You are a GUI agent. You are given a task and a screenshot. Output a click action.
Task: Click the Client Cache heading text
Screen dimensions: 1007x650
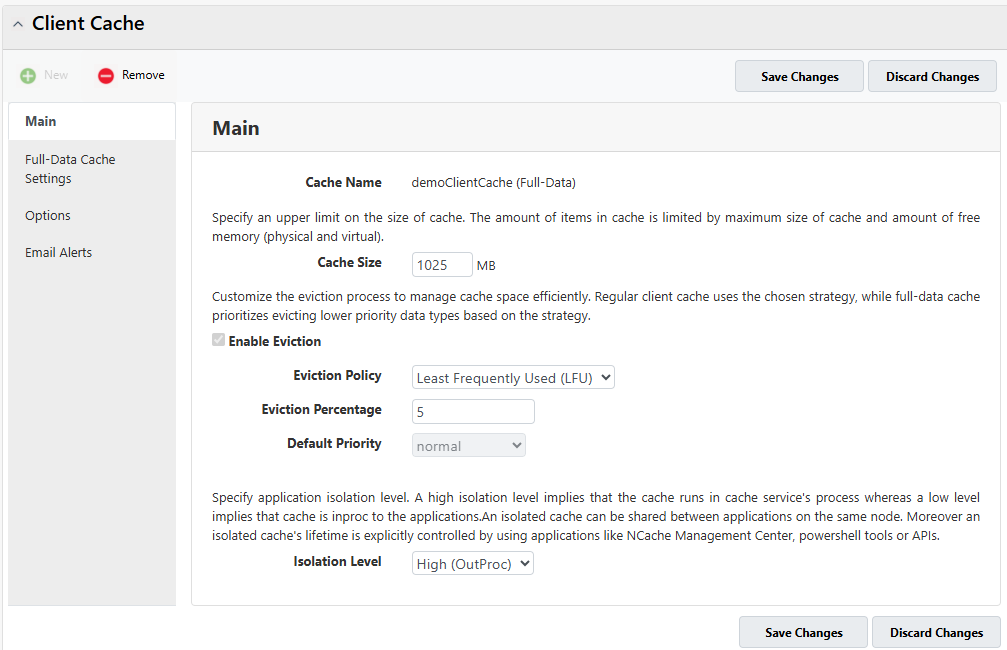coord(88,24)
